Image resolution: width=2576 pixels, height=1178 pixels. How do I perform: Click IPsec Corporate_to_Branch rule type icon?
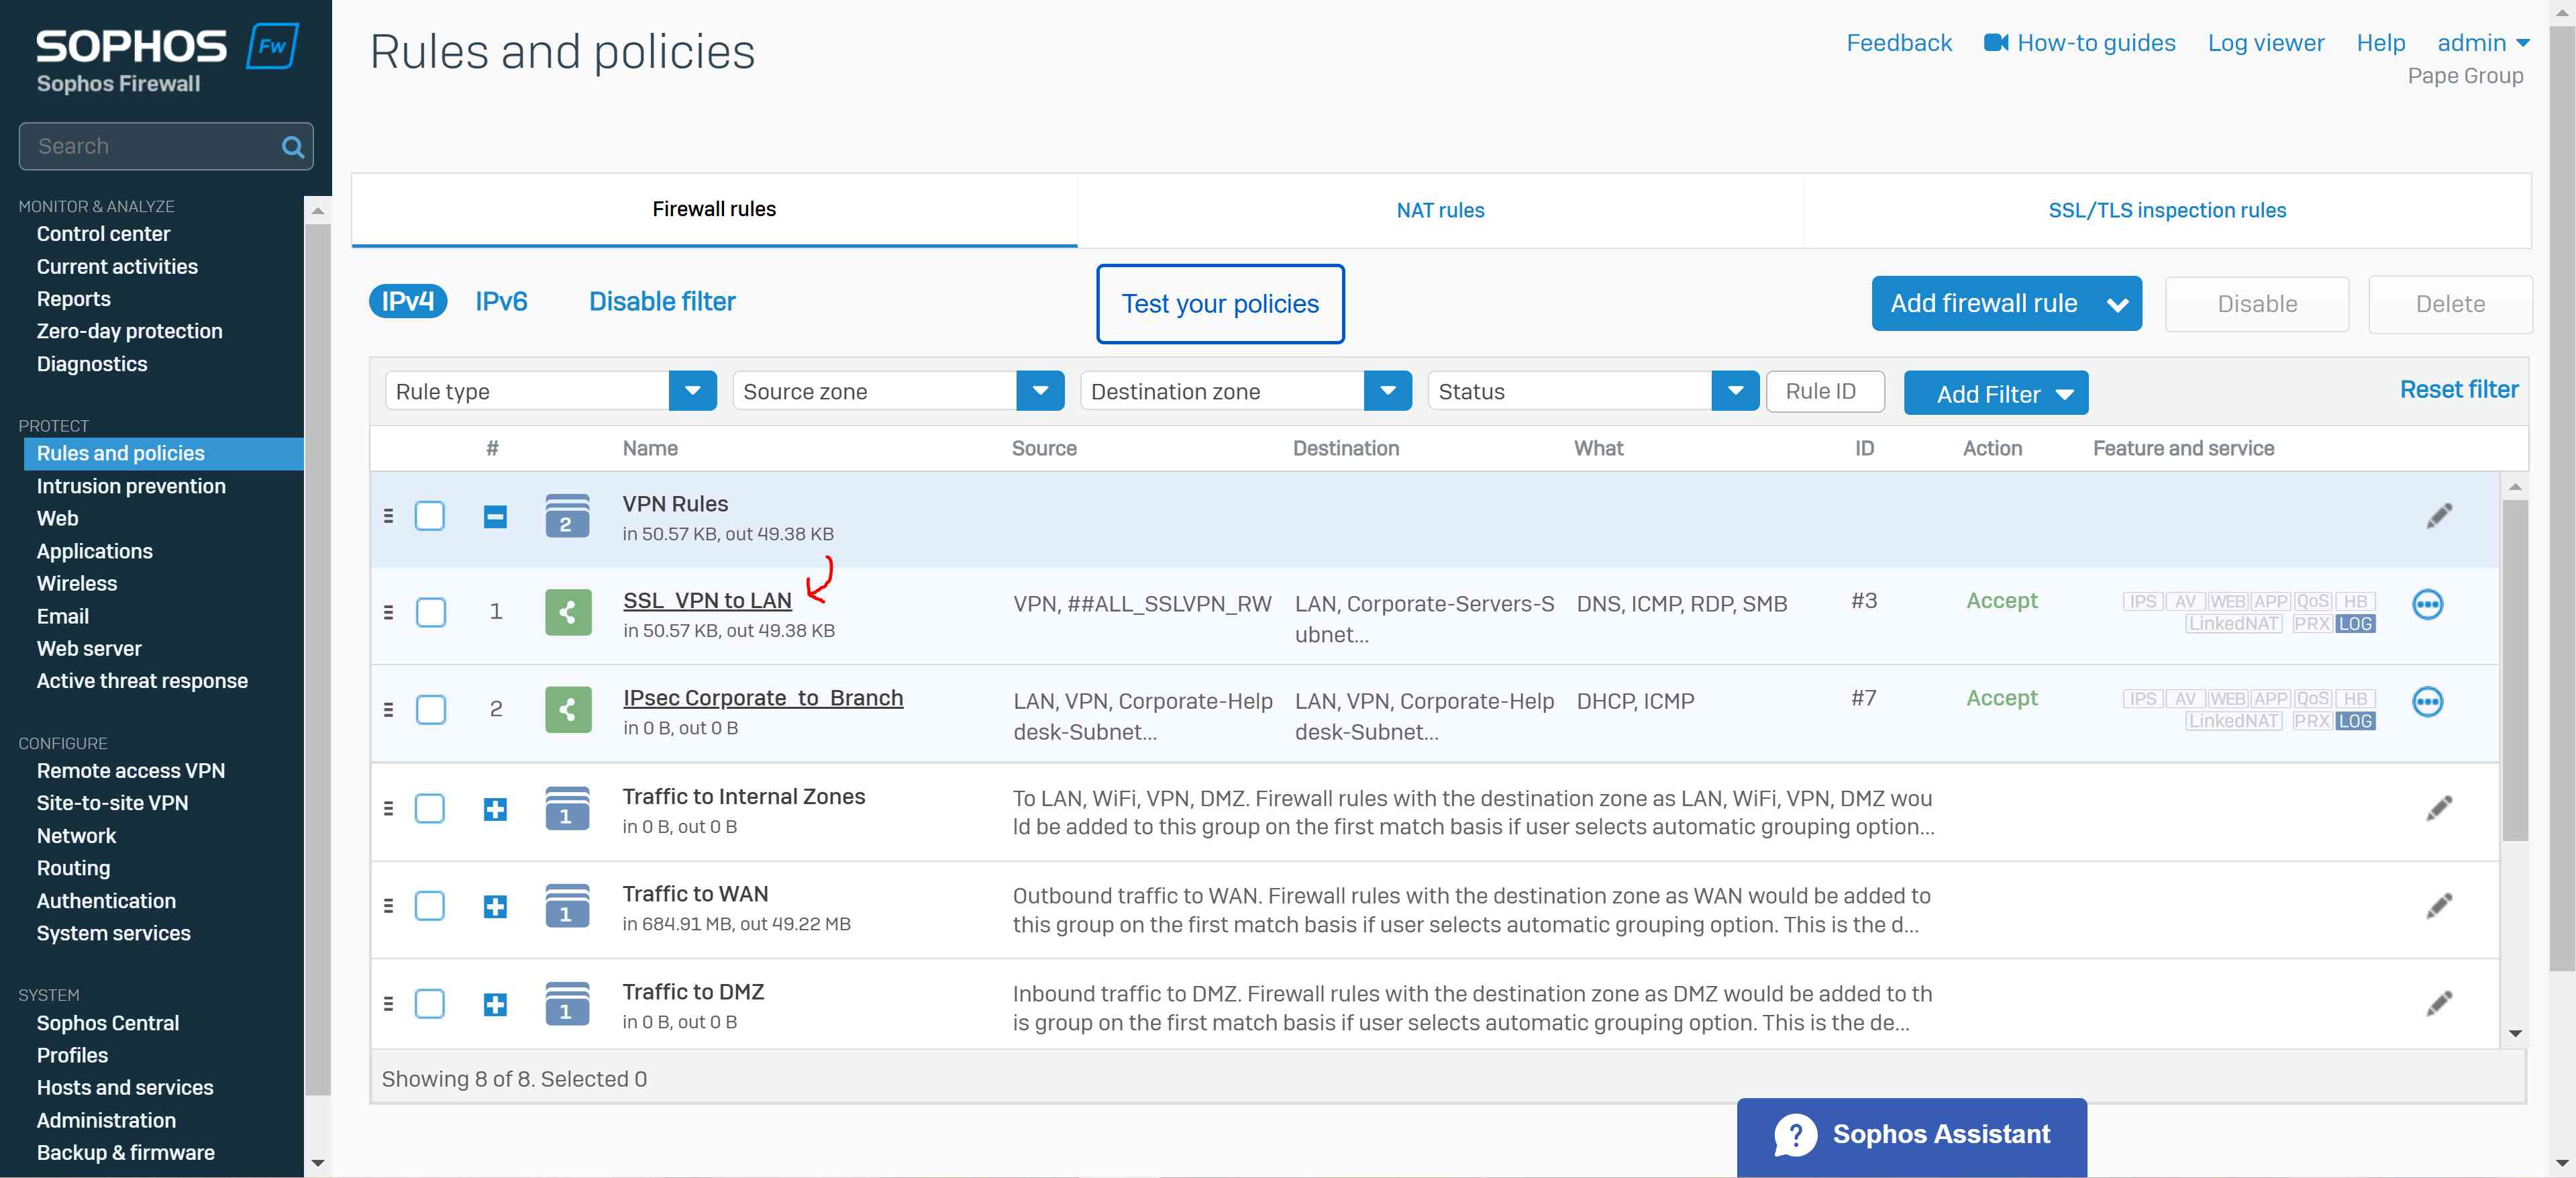(568, 709)
